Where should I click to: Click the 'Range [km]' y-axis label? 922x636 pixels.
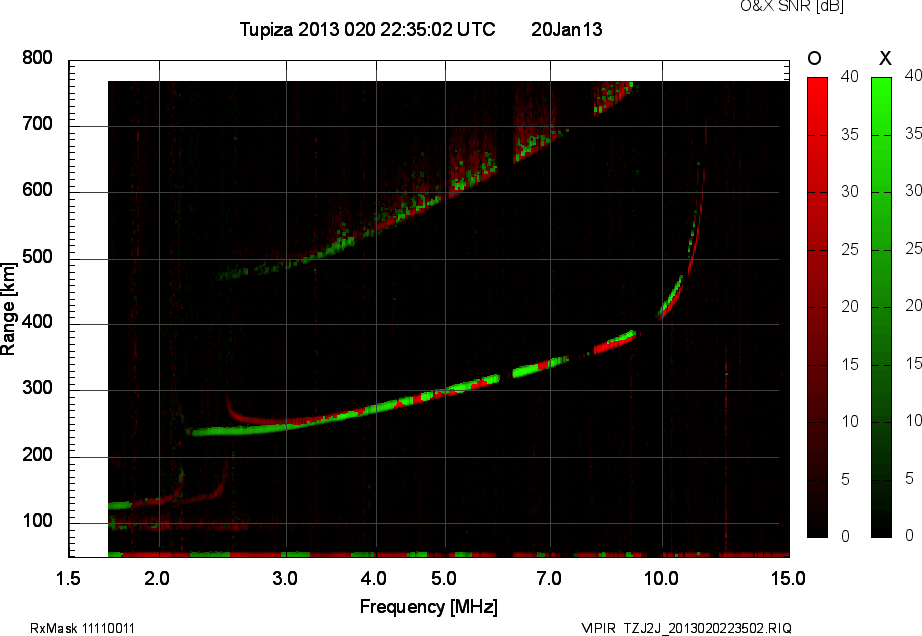point(8,309)
